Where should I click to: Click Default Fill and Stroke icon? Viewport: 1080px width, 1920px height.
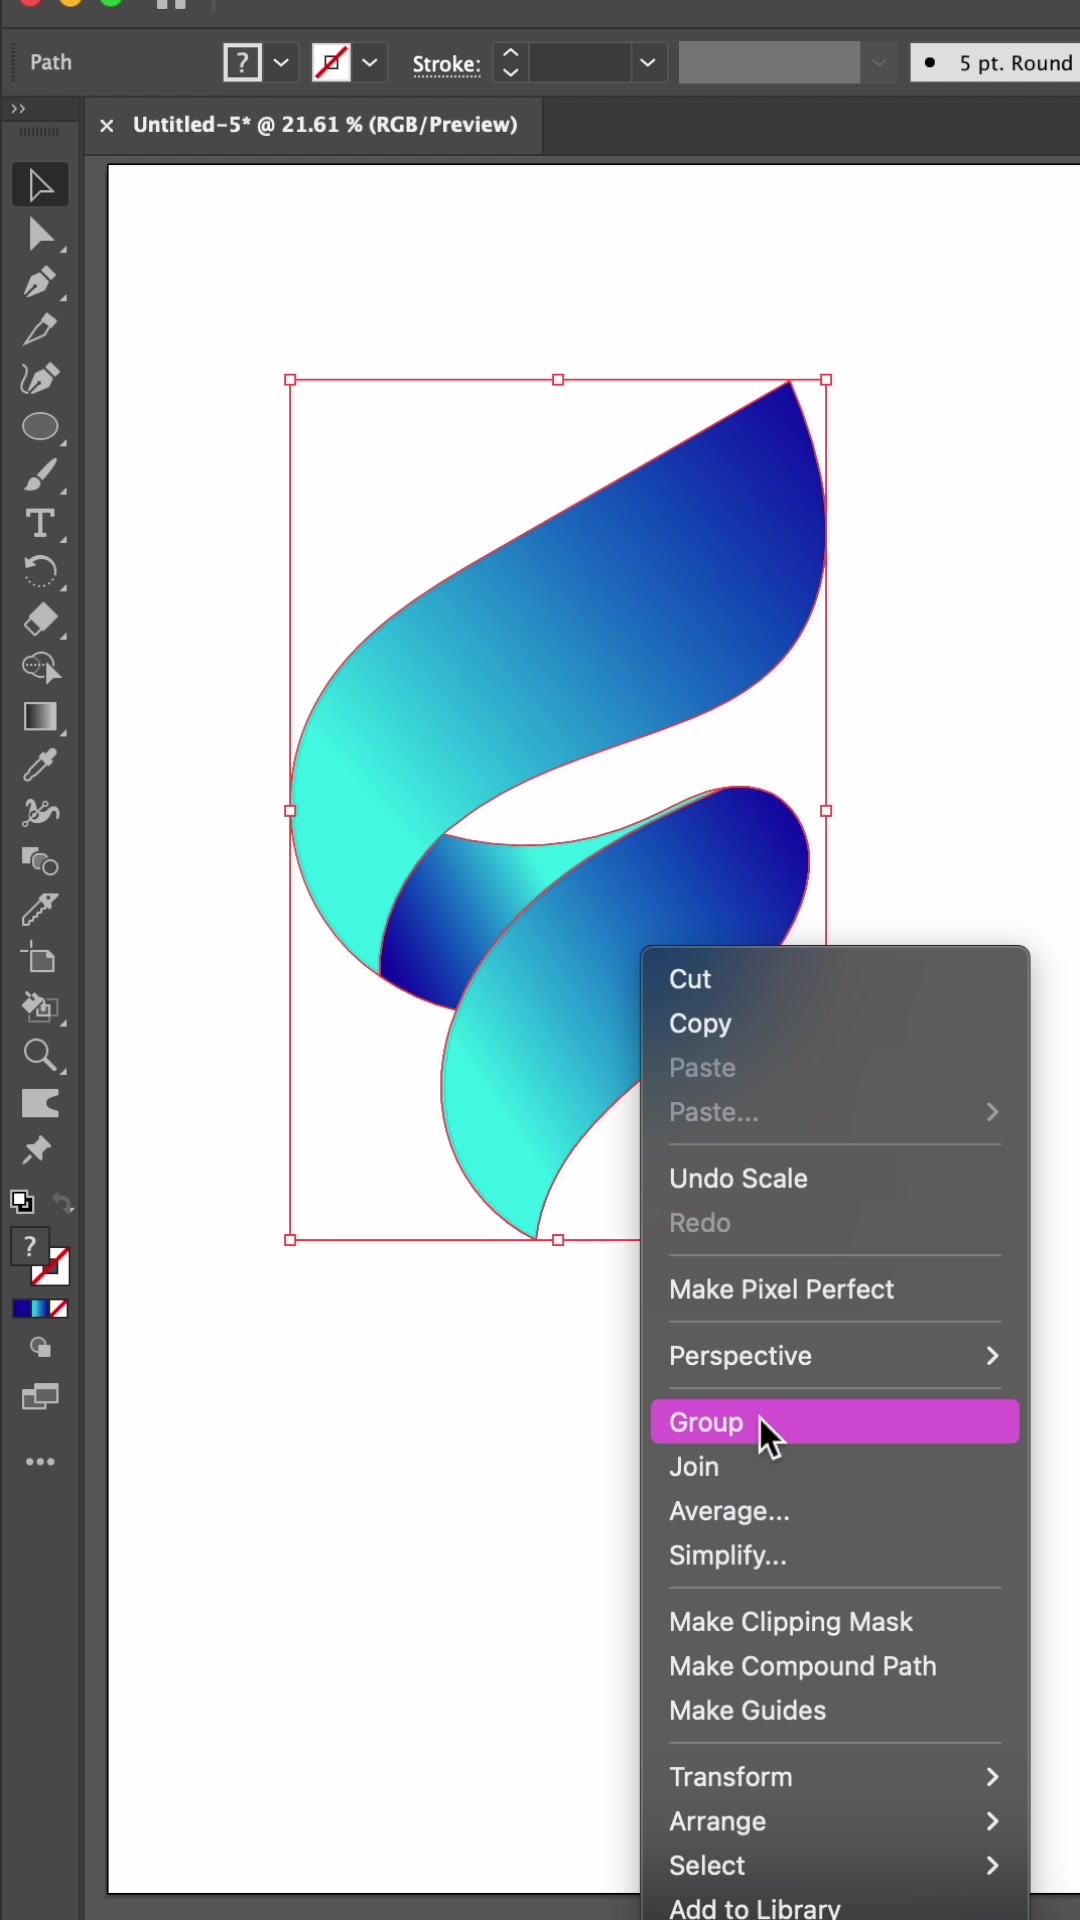(x=21, y=1201)
